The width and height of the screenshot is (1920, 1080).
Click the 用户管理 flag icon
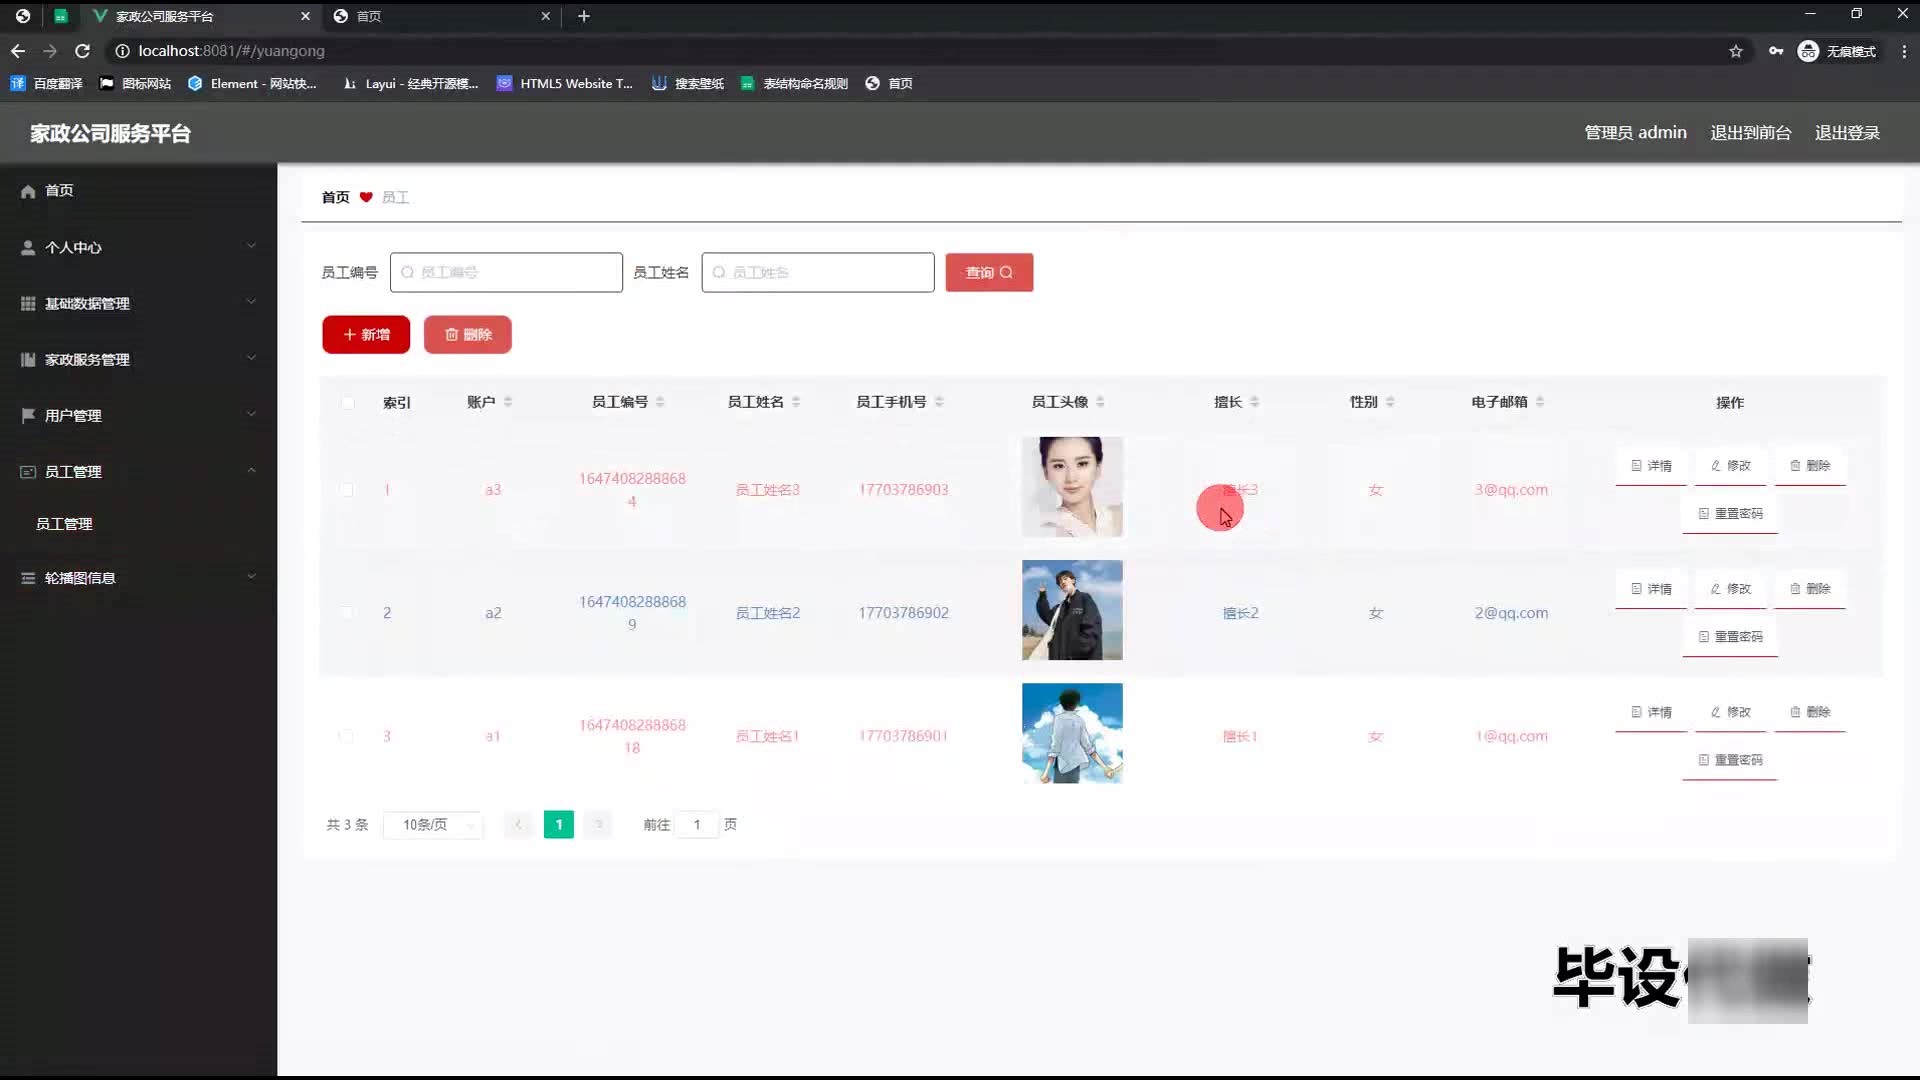28,415
